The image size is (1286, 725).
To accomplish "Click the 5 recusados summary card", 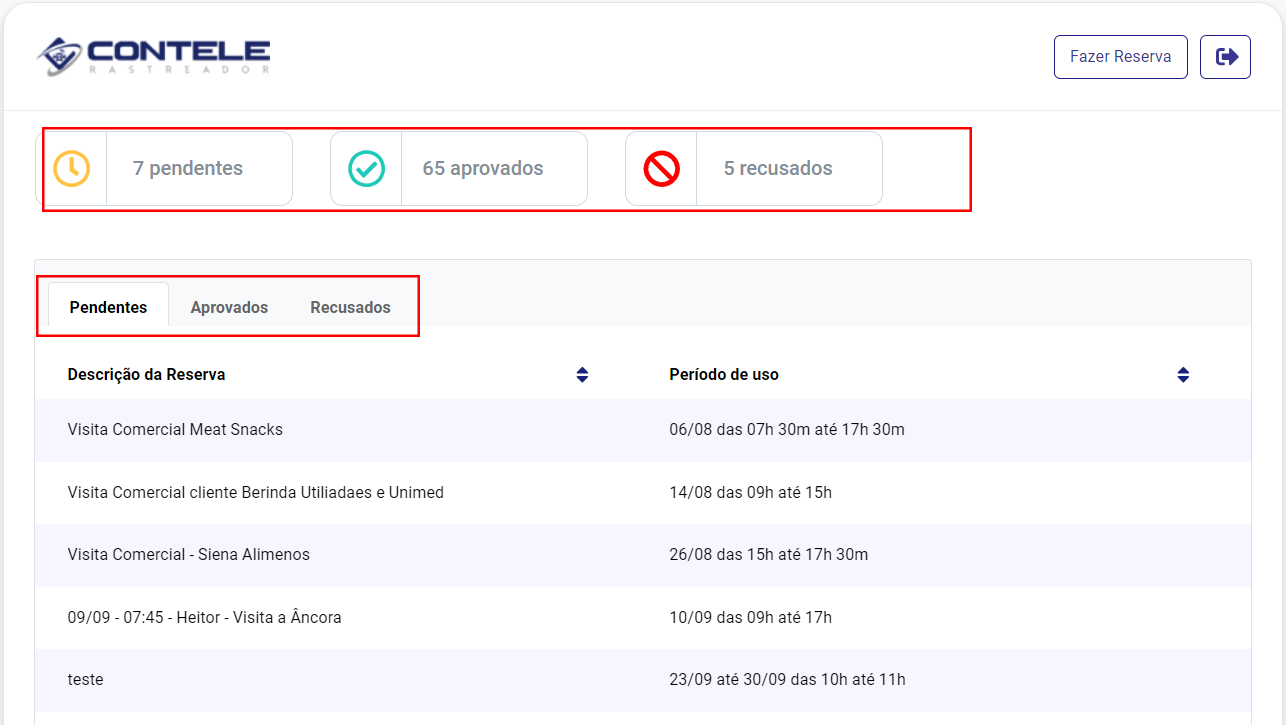I will click(789, 168).
